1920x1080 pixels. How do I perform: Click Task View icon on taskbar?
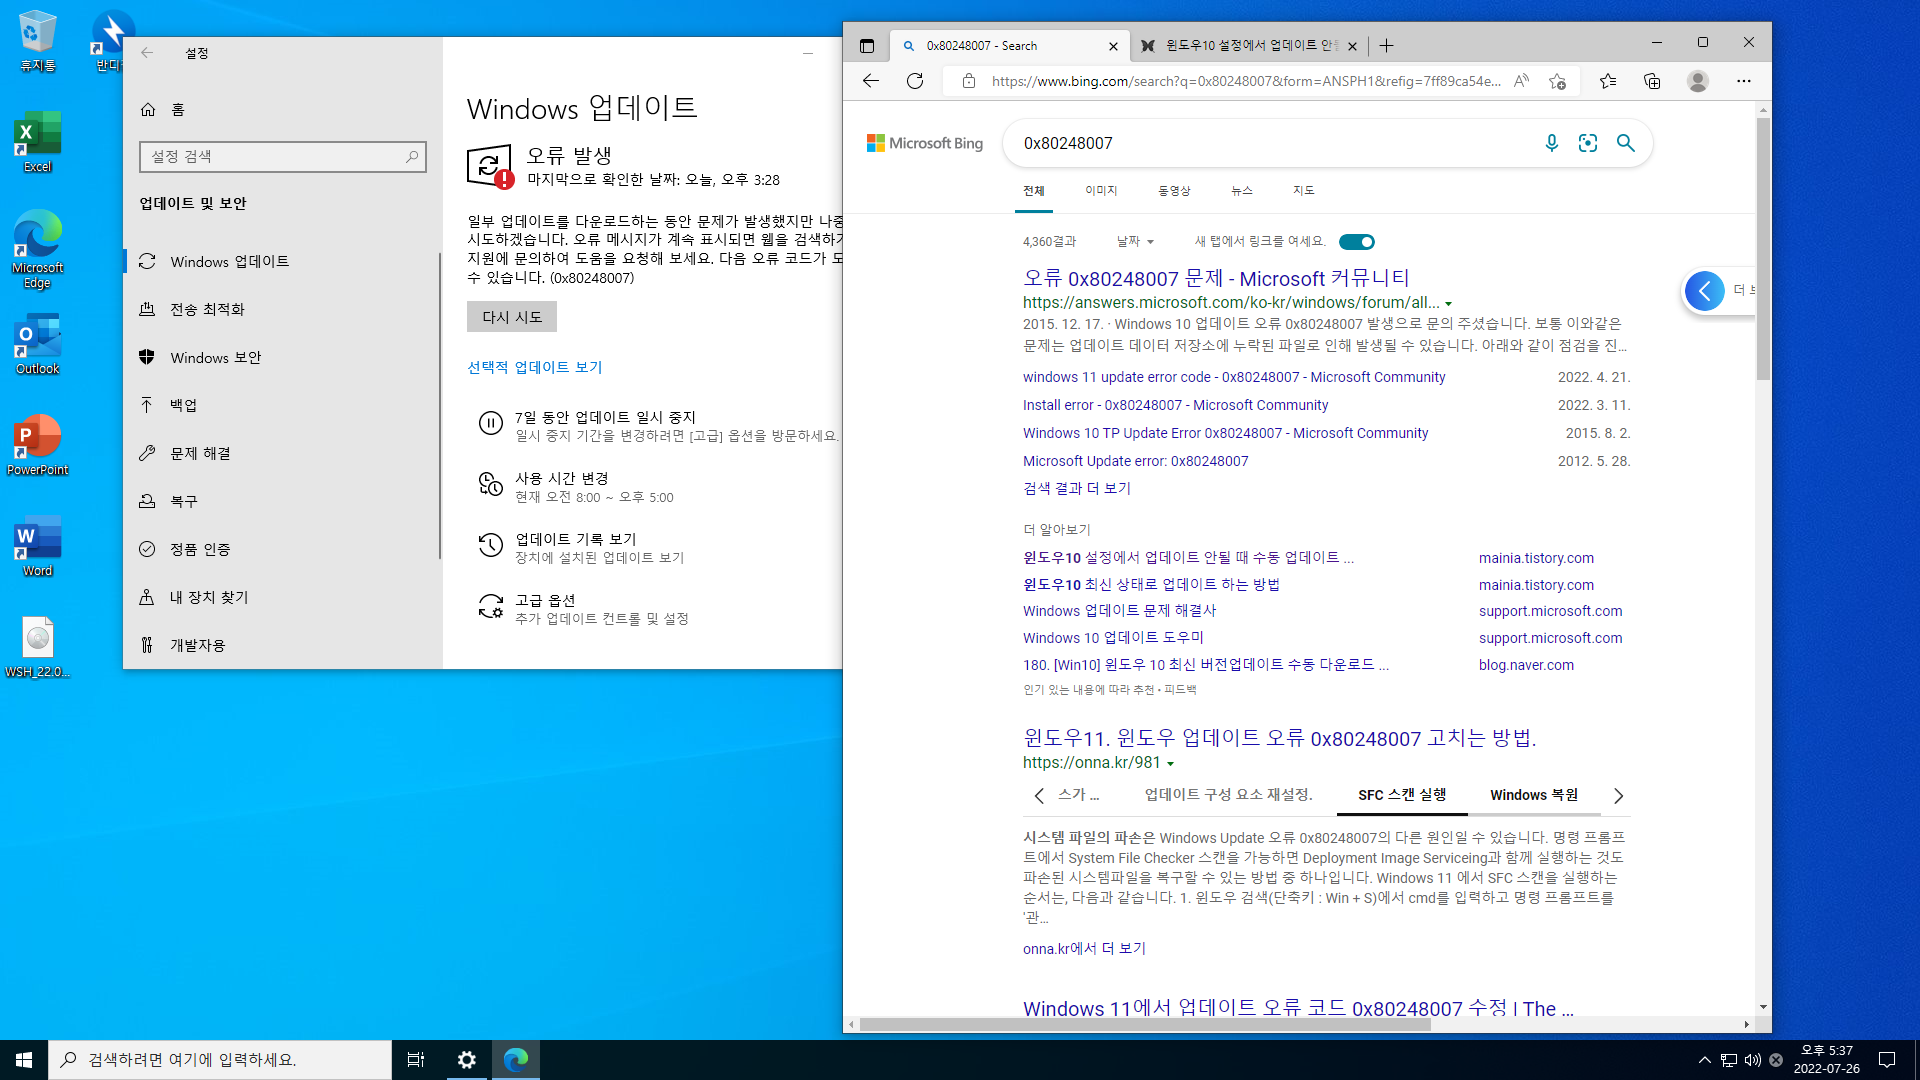tap(416, 1060)
